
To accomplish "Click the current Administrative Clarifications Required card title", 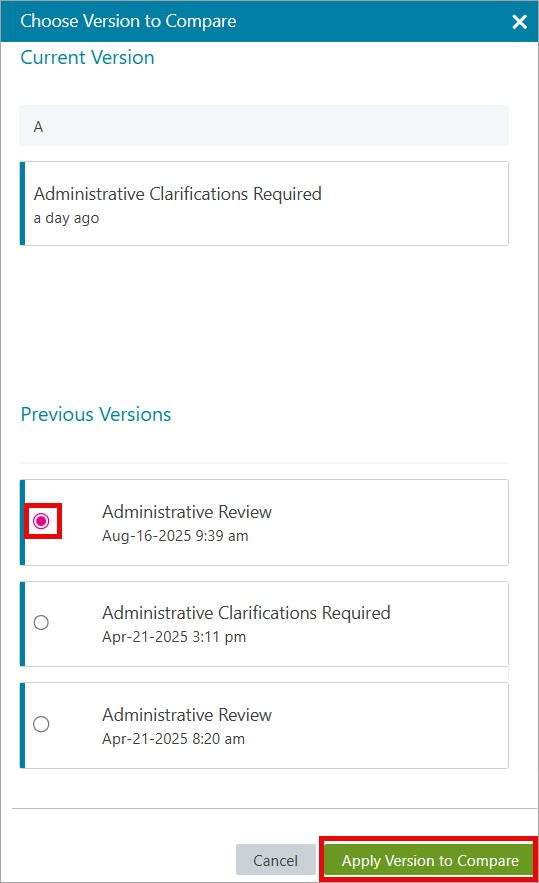I will pos(177,194).
